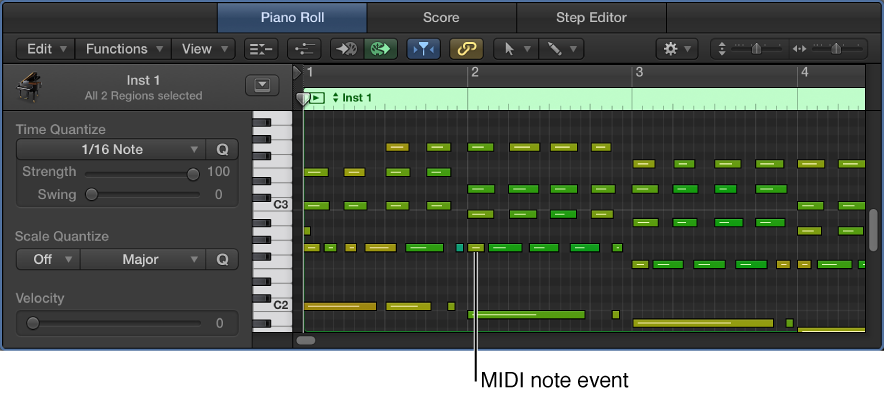The width and height of the screenshot is (886, 398).
Task: Click the Inst 1 region up-down arrows
Action: coord(335,98)
